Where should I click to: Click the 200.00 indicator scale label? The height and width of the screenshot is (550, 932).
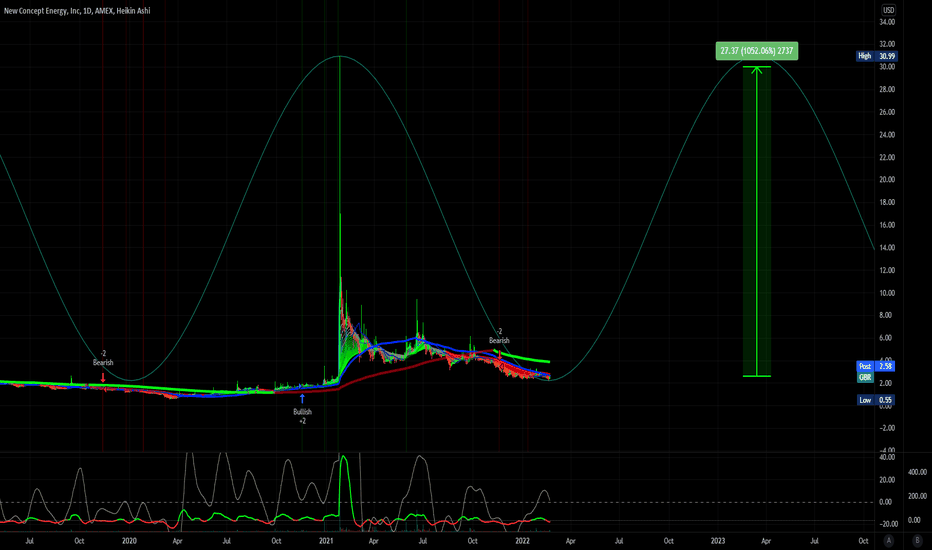[x=917, y=496]
